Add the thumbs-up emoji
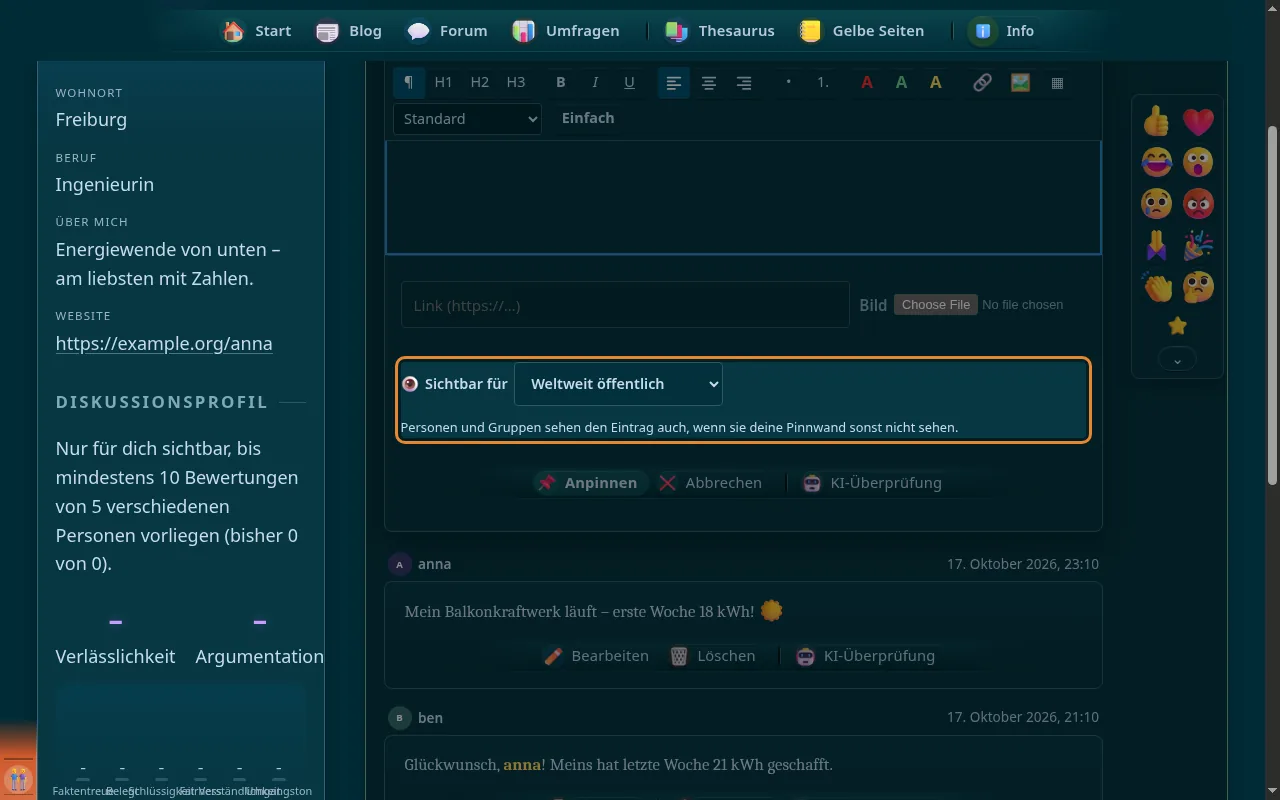1280x800 pixels. (x=1157, y=122)
